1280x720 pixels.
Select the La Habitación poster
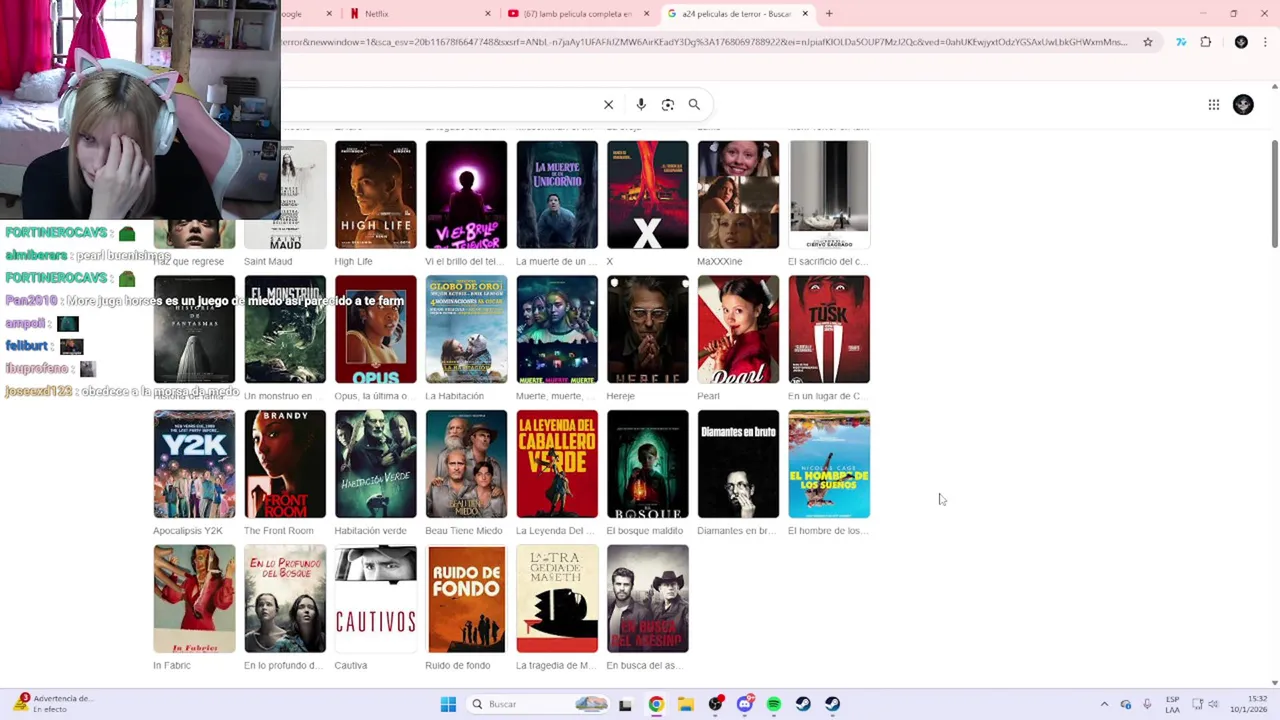(466, 329)
